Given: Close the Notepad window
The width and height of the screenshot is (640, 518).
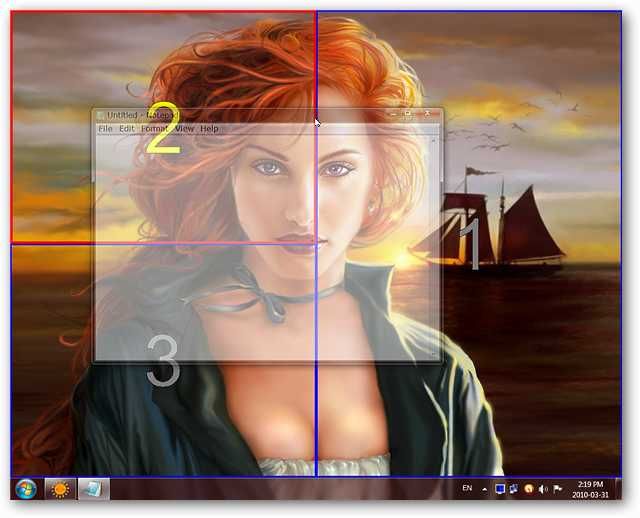Looking at the screenshot, I should 428,114.
